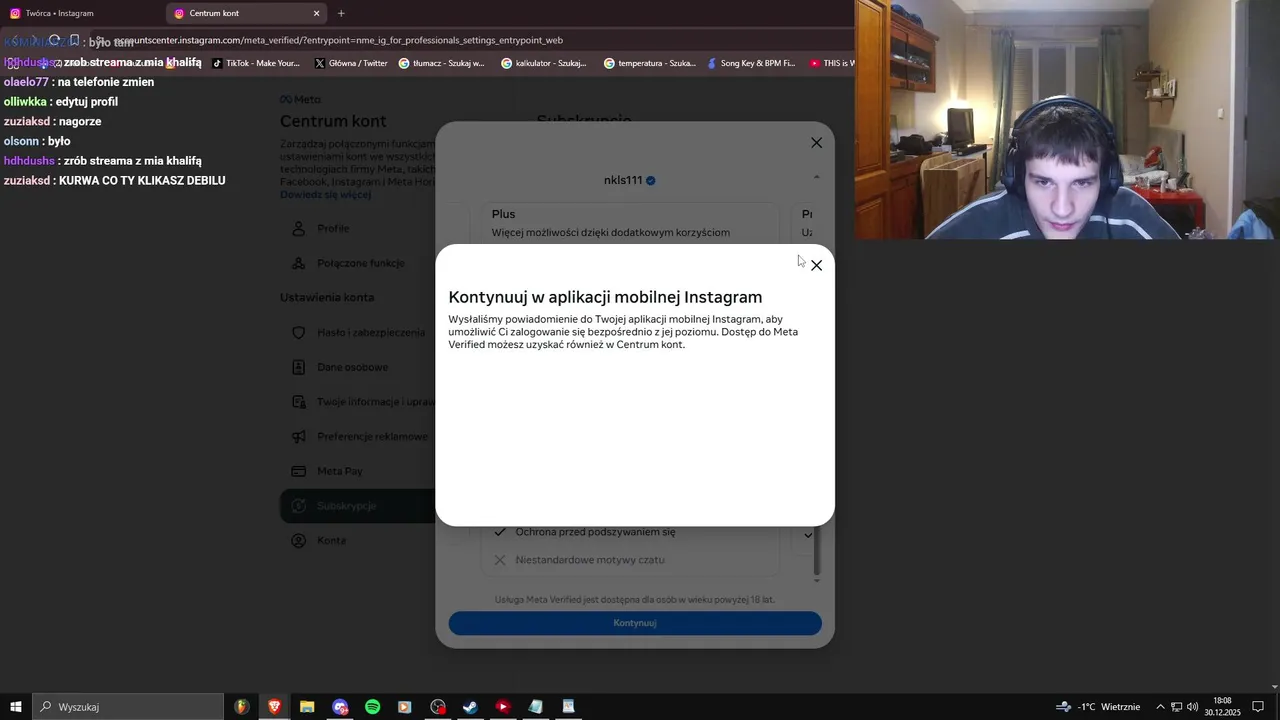
Task: Open the 'Song Key & BPM Fi...' bookmark
Action: click(751, 63)
